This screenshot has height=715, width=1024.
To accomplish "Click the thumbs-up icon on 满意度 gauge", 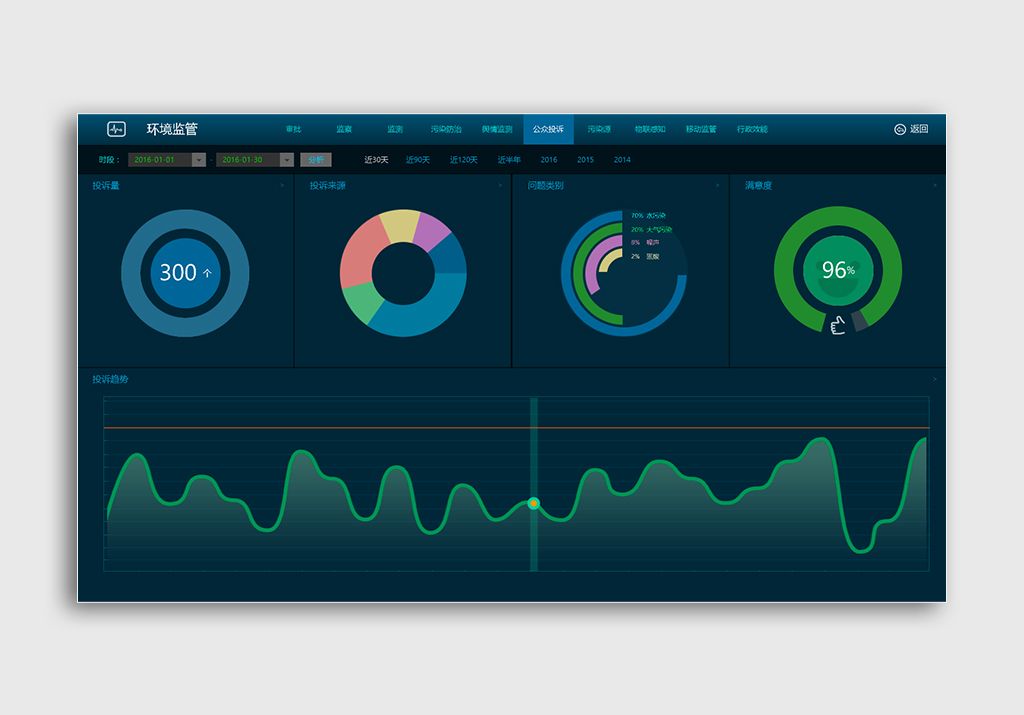I will [x=838, y=324].
